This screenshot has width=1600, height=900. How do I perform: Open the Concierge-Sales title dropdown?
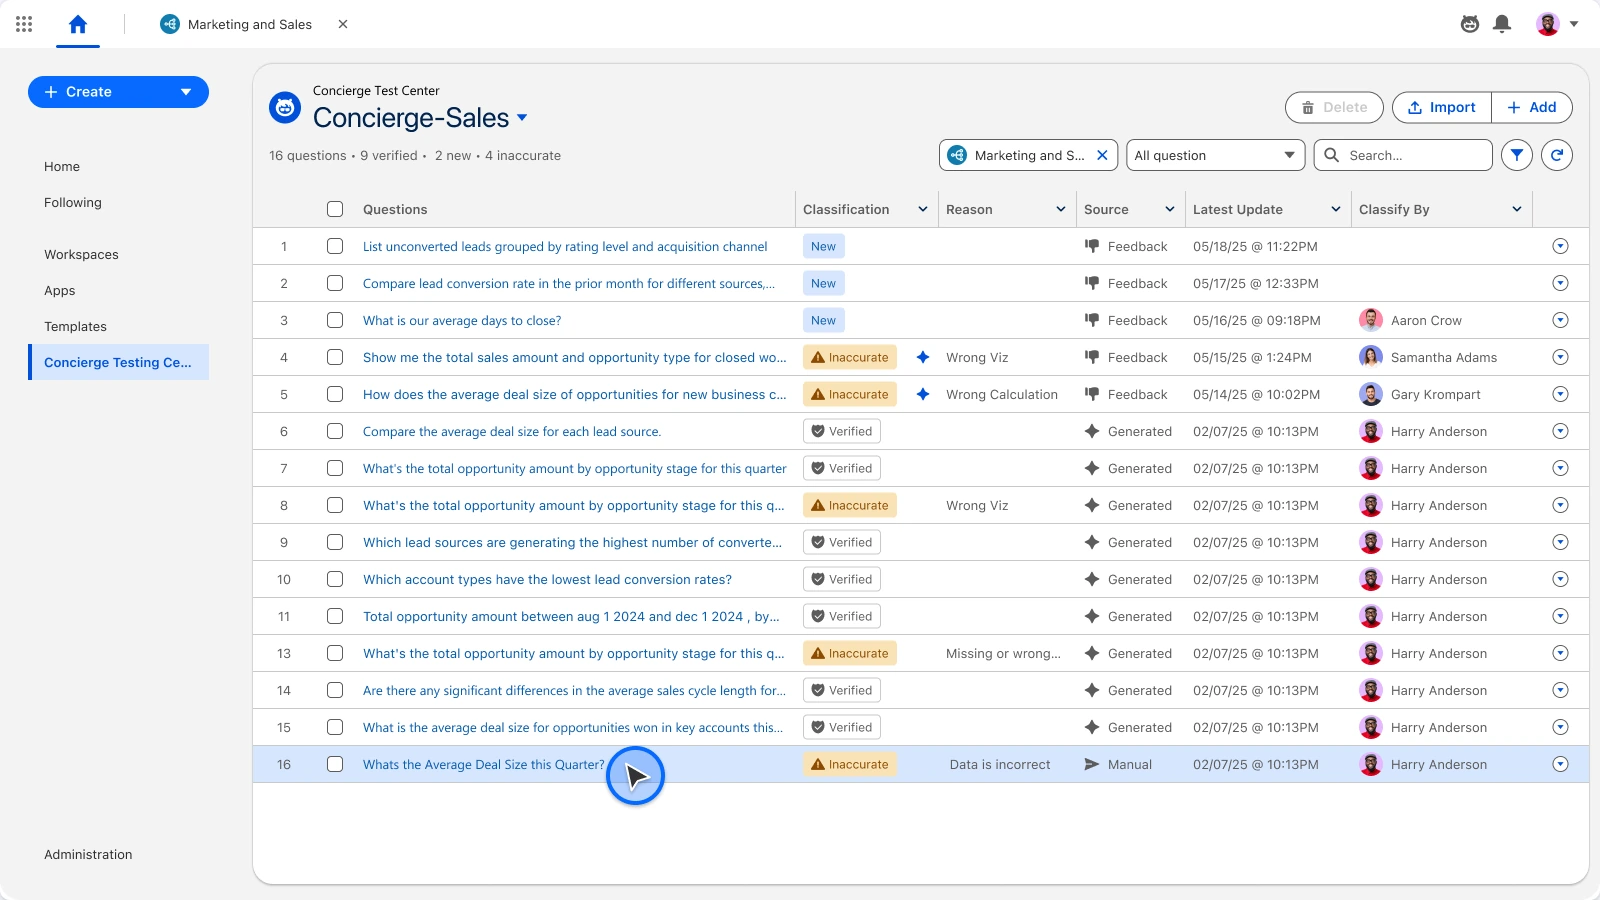[522, 118]
